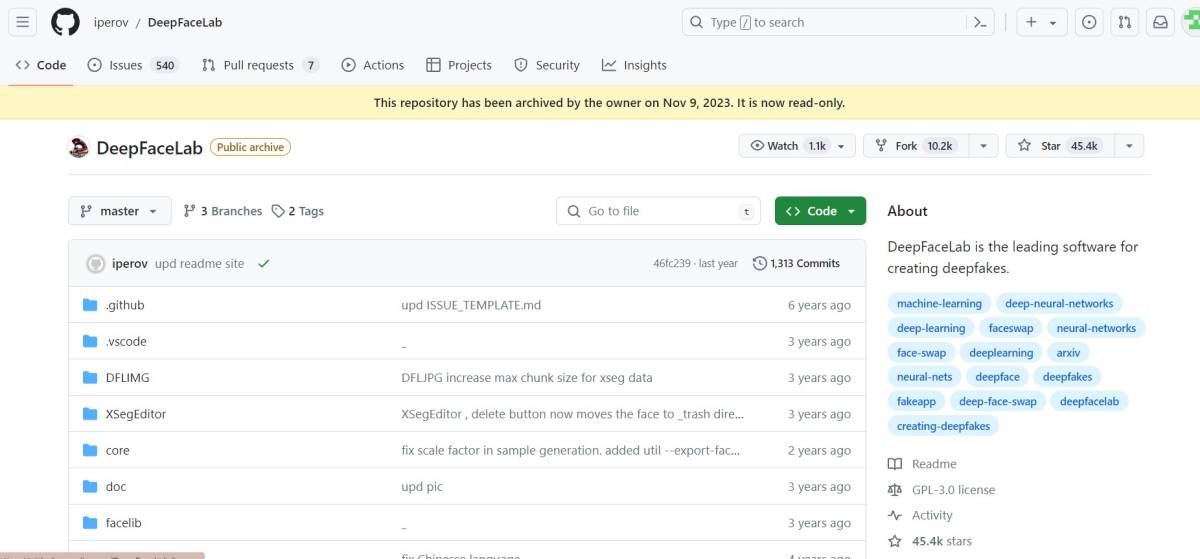This screenshot has height=559, width=1200.
Task: View the 3 Branches link
Action: (x=223, y=211)
